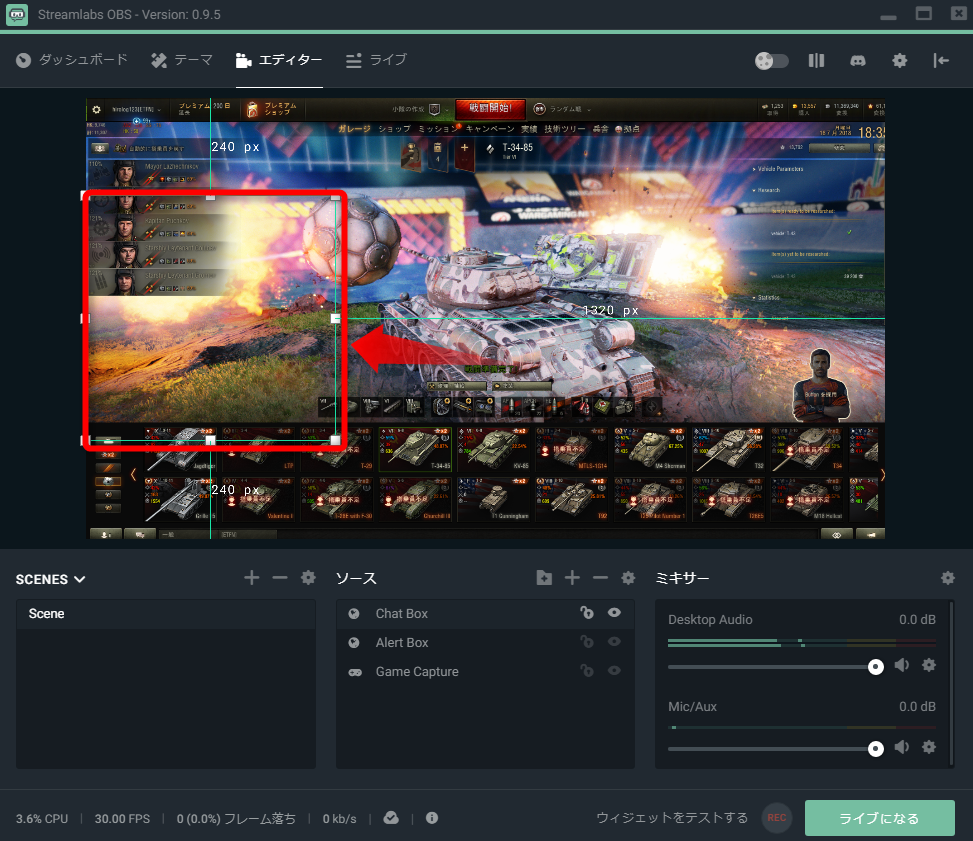This screenshot has width=973, height=841.
Task: Click the ライブになる go live button
Action: pos(879,818)
